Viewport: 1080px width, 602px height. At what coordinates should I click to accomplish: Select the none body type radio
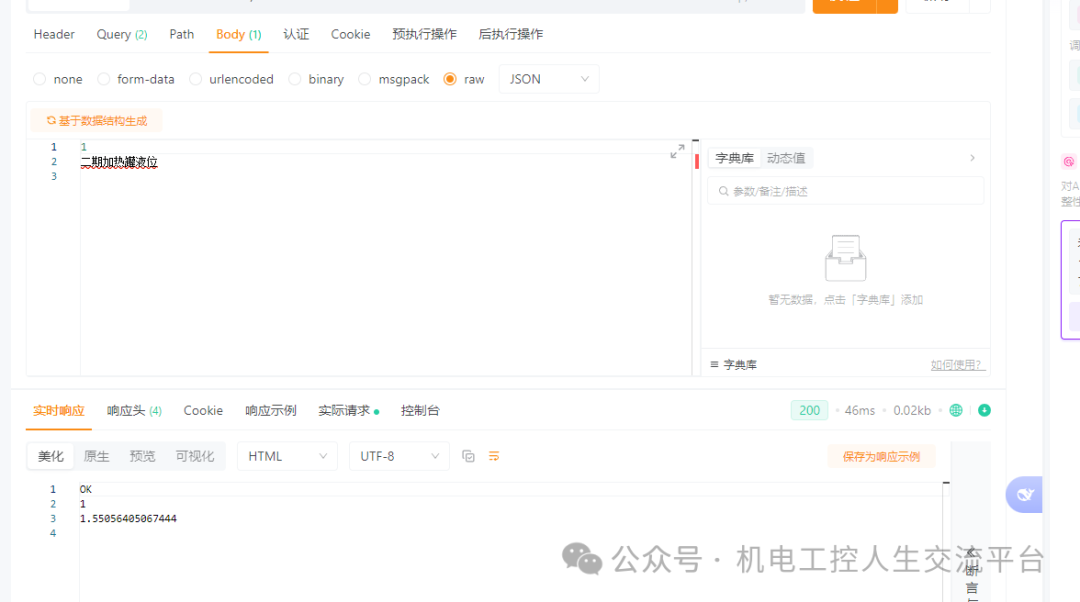tap(40, 79)
